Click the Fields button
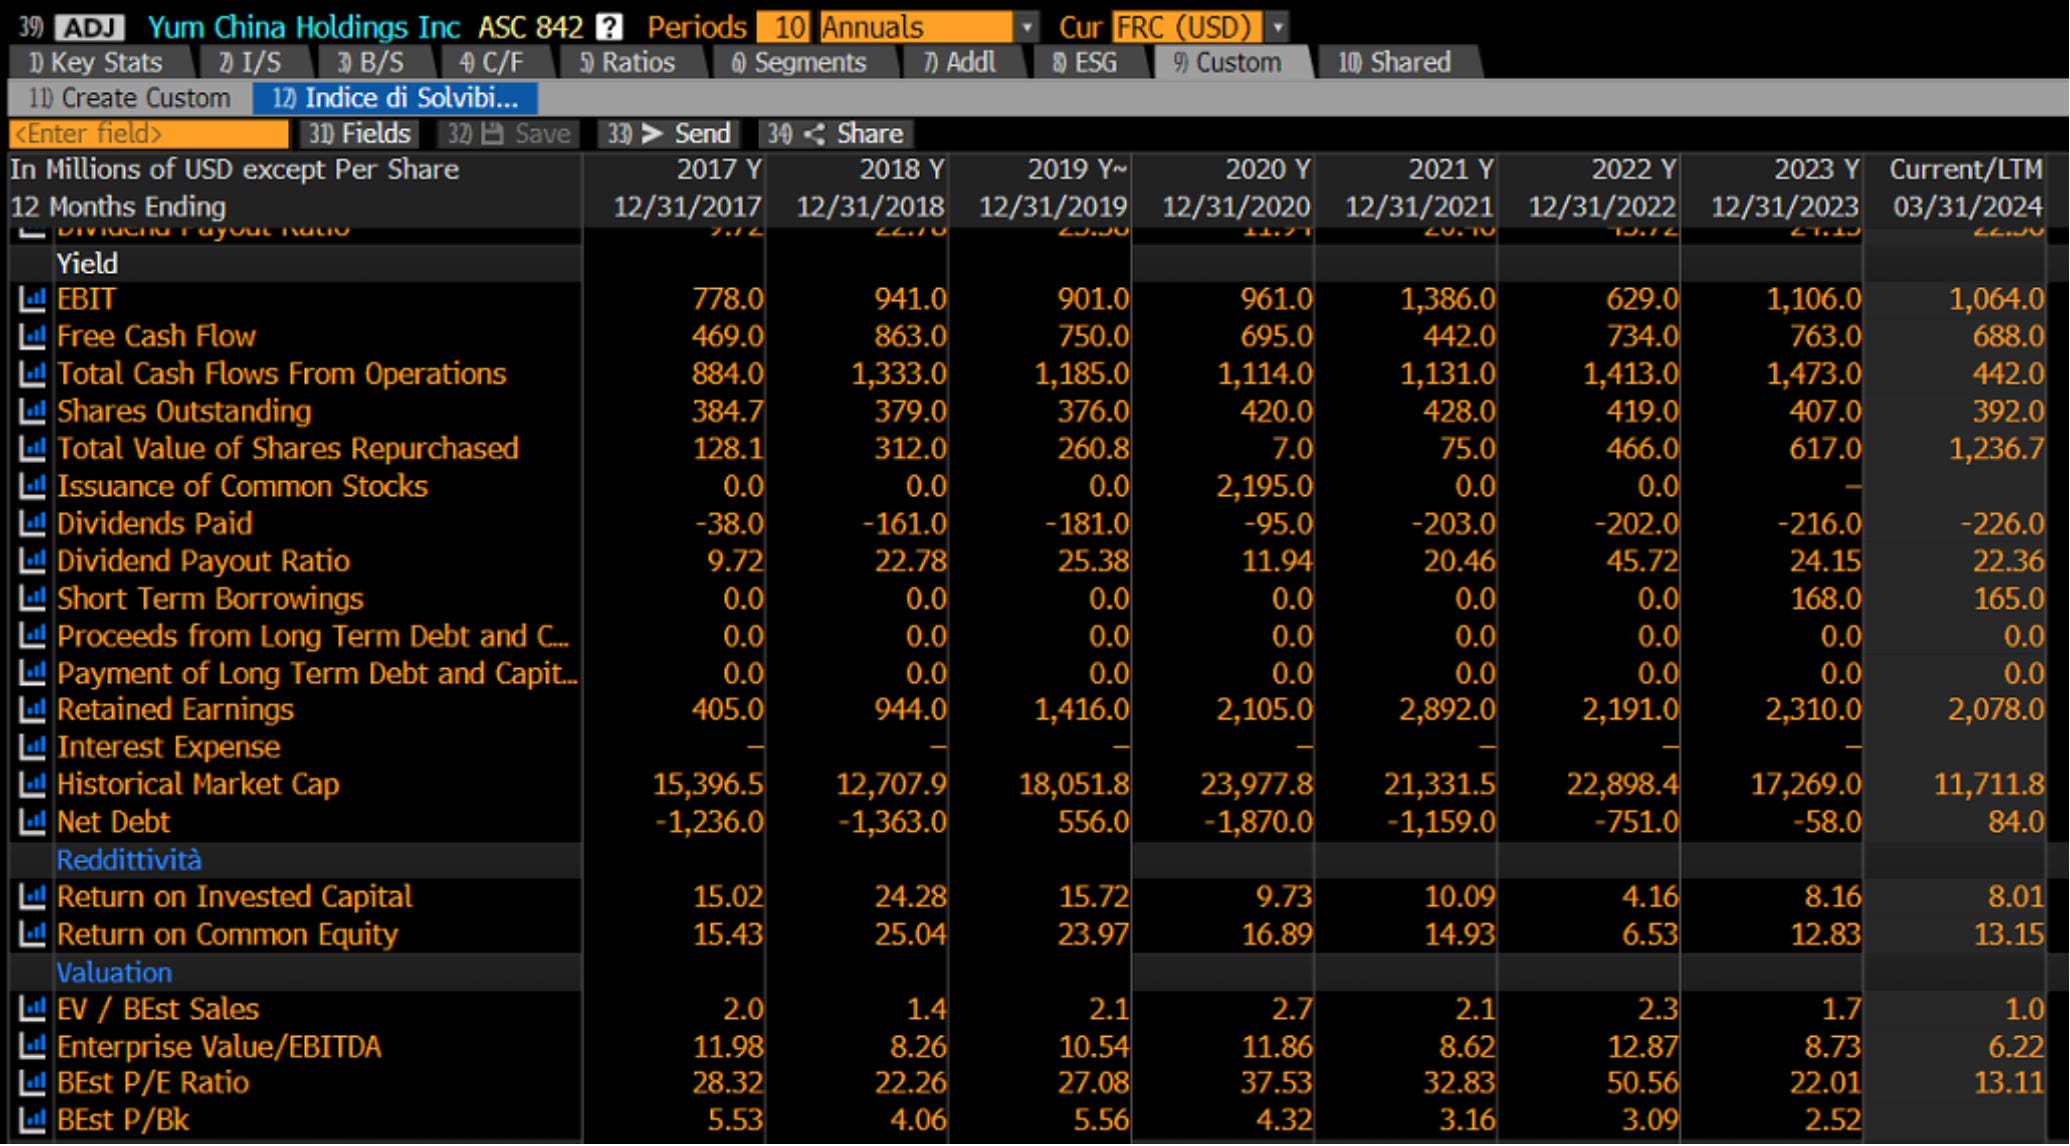The height and width of the screenshot is (1146, 2070). [x=359, y=134]
